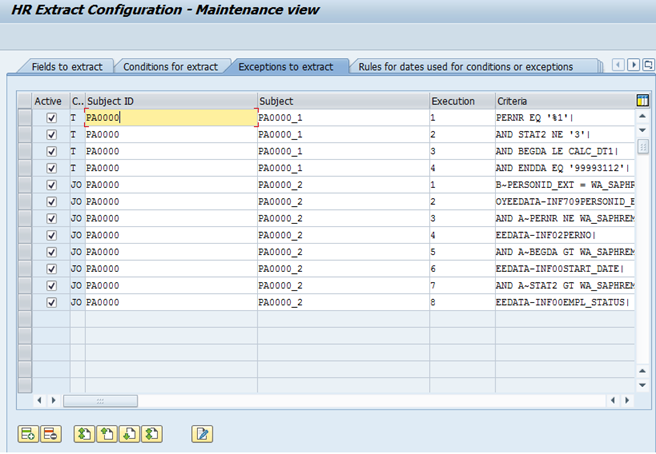This screenshot has width=656, height=454.
Task: Toggle Active checkbox for PA0000_2 execution 5
Action: pyautogui.click(x=51, y=252)
